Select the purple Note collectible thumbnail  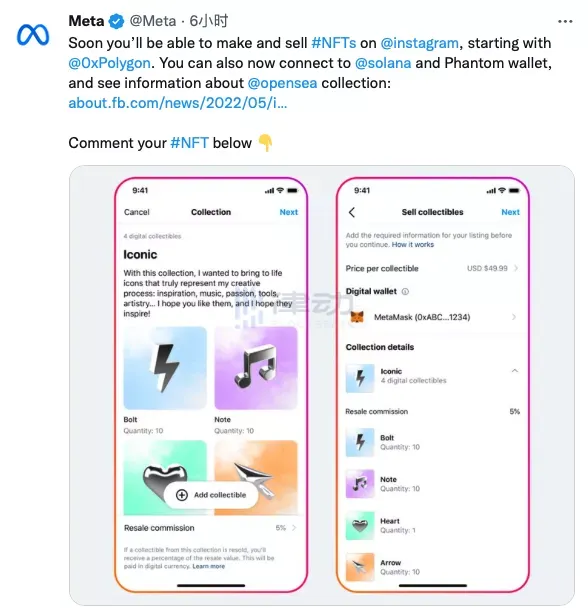(x=256, y=368)
